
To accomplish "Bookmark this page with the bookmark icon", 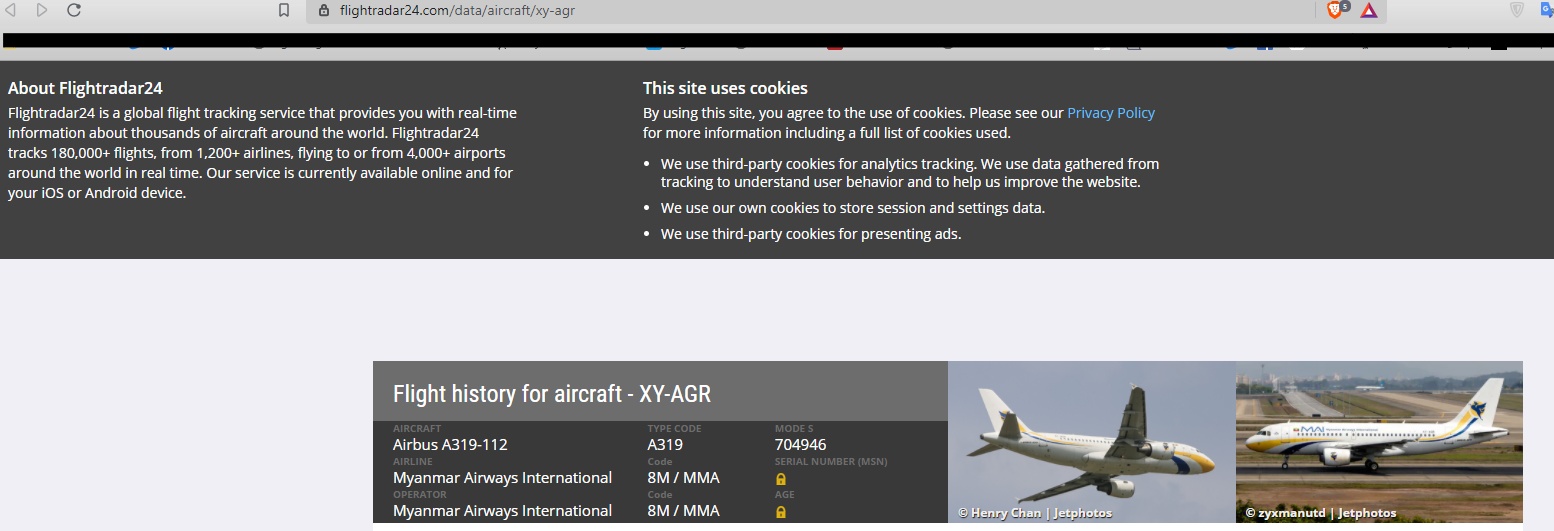I will [284, 11].
